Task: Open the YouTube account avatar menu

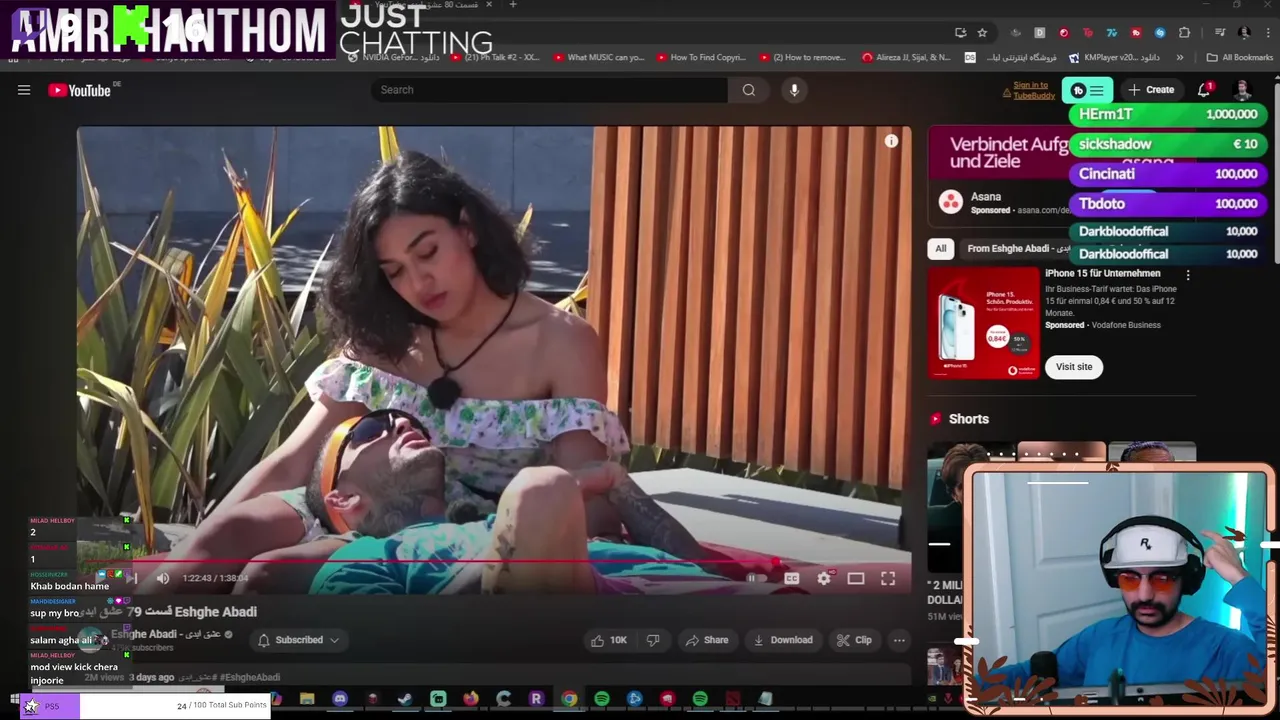Action: (x=1243, y=90)
